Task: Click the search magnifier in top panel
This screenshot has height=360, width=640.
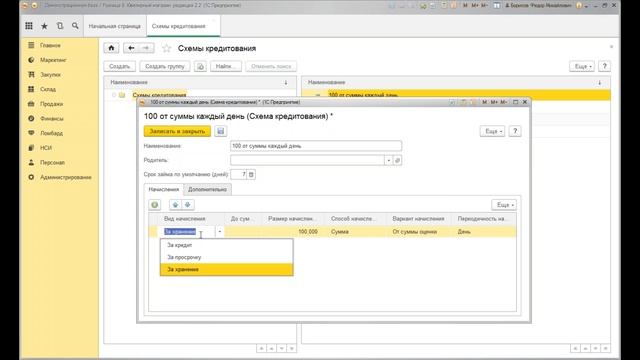Action: coord(75,26)
